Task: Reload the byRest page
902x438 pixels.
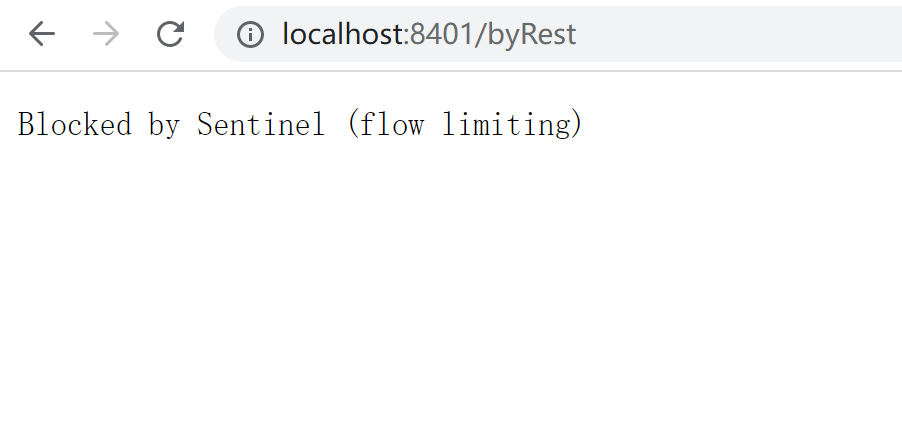Action: pyautogui.click(x=170, y=34)
